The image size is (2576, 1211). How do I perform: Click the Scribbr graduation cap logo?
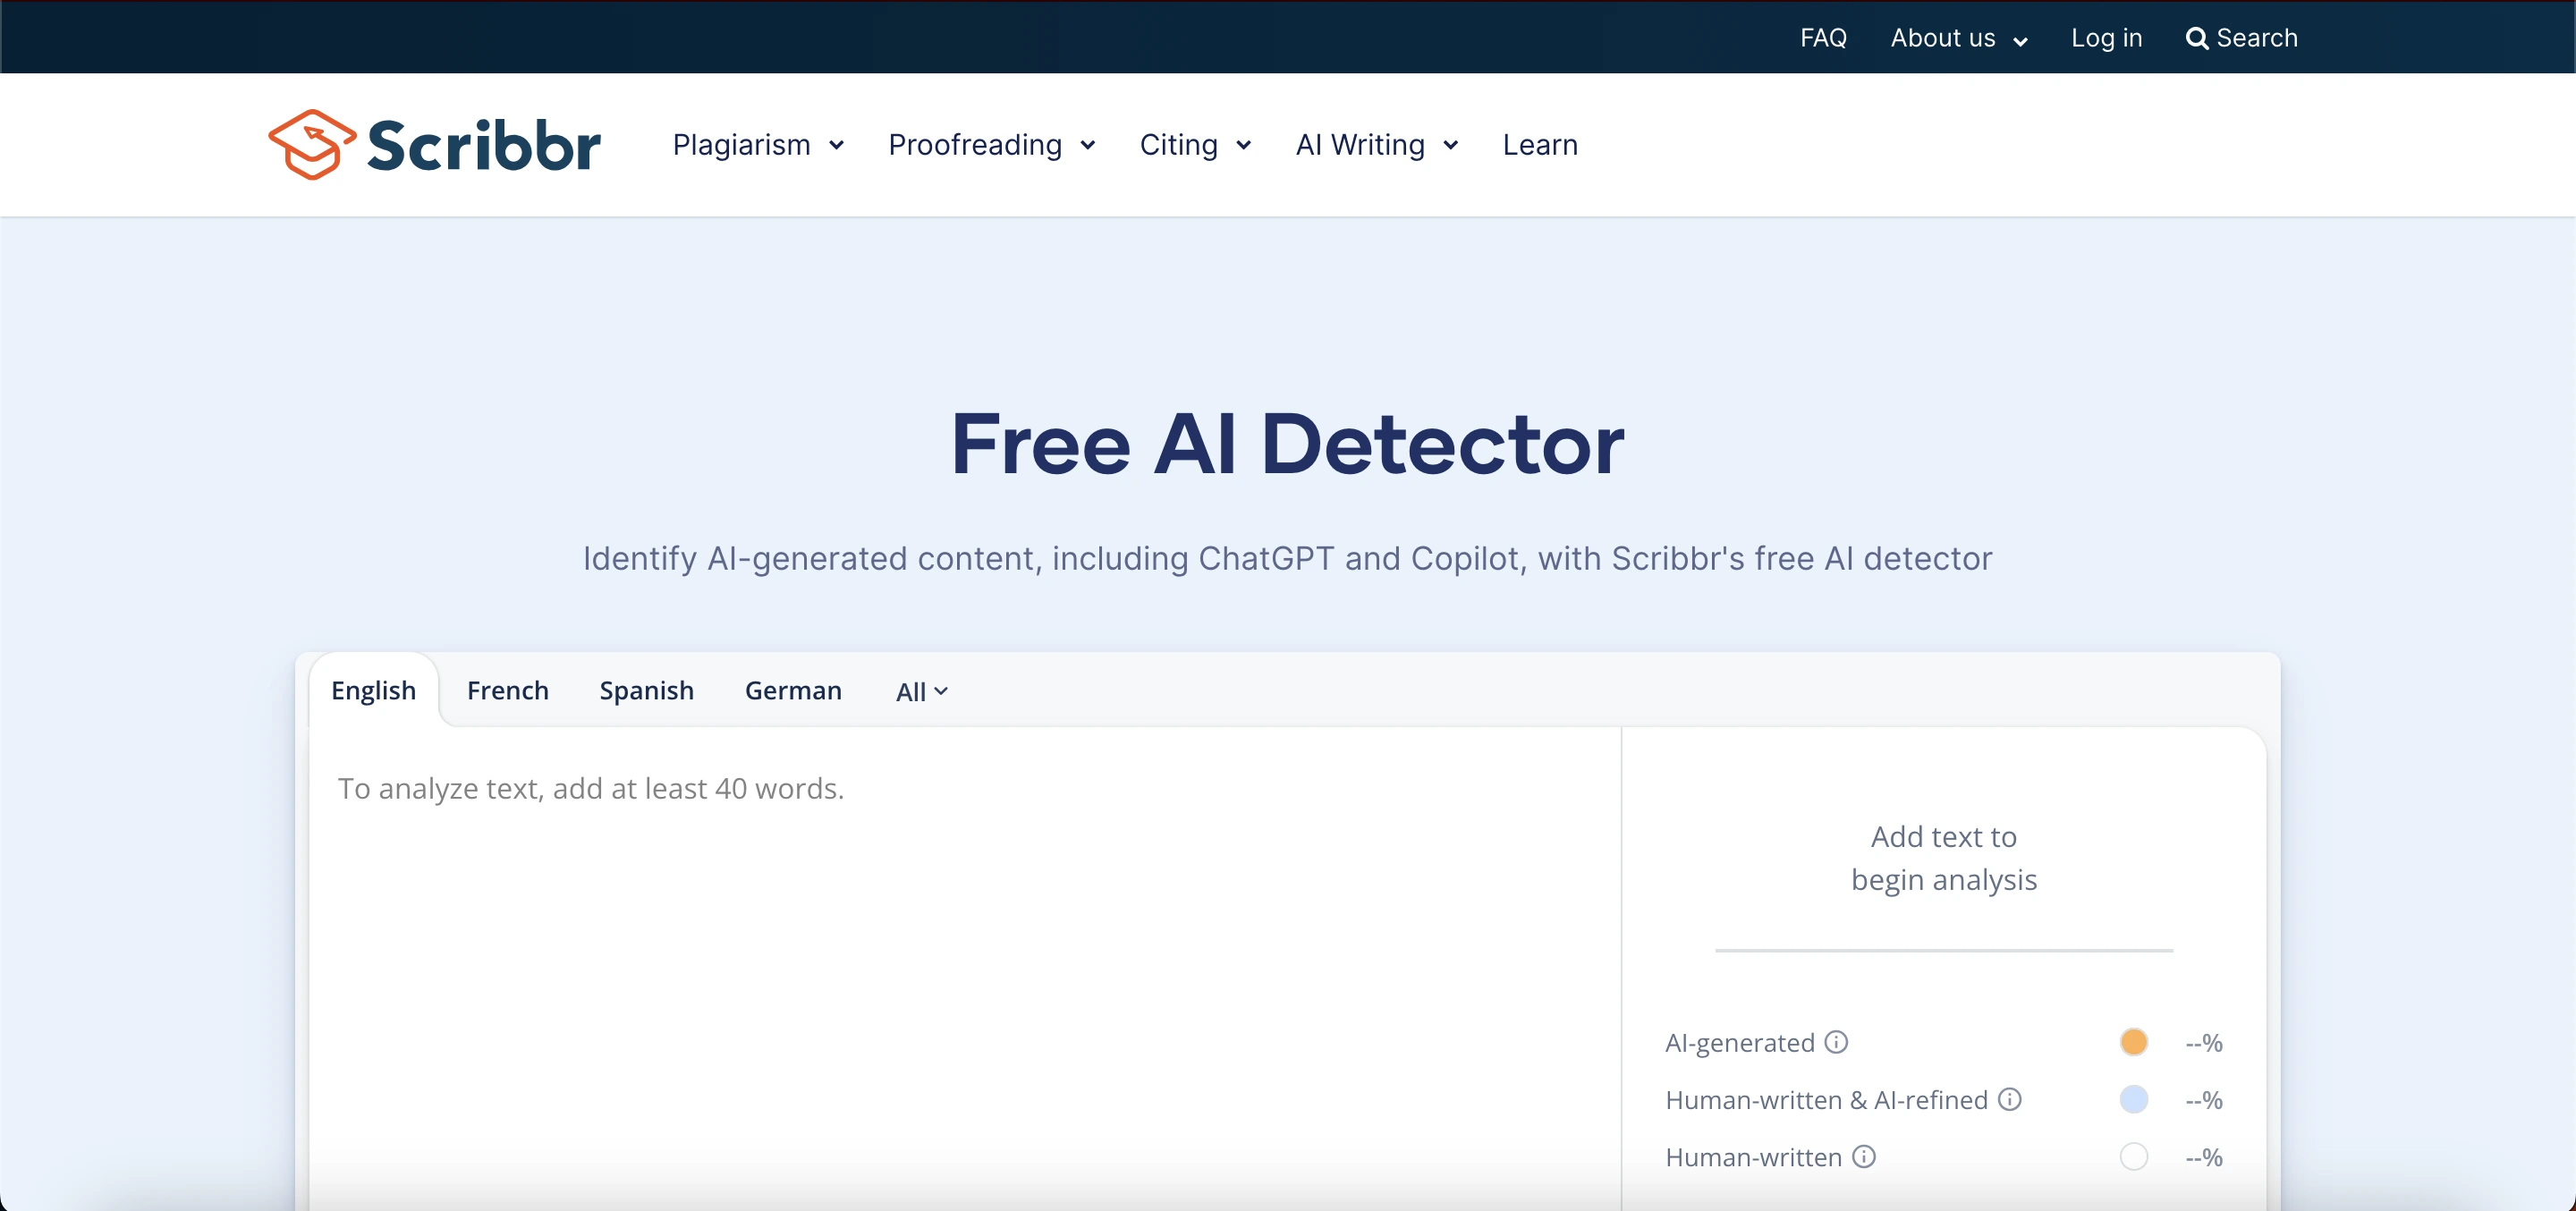coord(312,144)
